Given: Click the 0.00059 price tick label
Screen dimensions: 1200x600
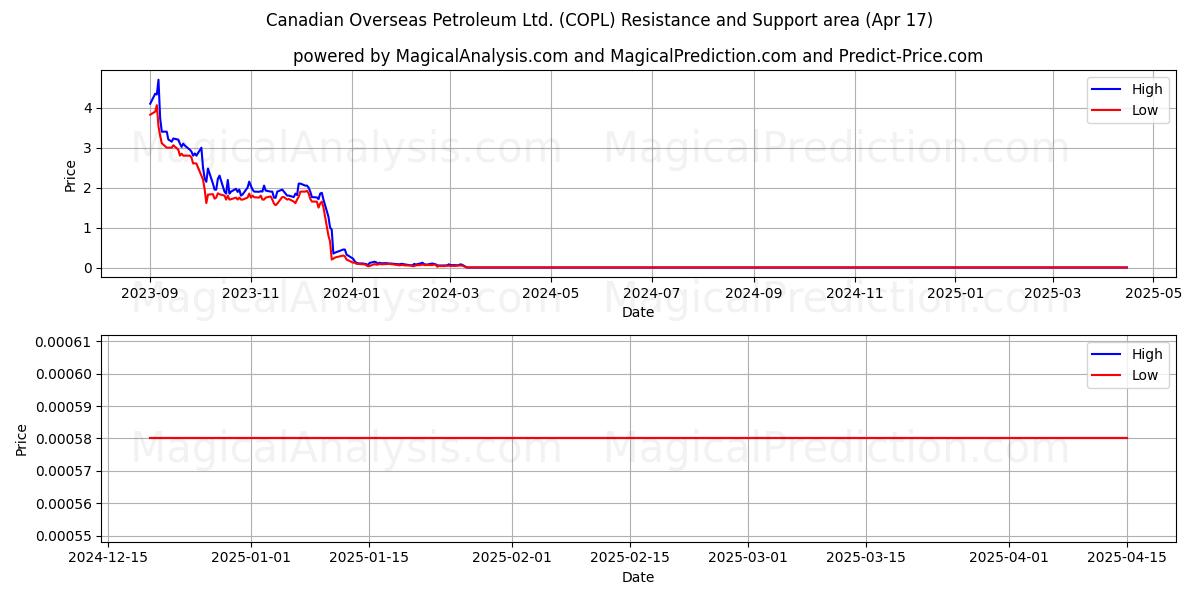Looking at the screenshot, I should point(63,406).
